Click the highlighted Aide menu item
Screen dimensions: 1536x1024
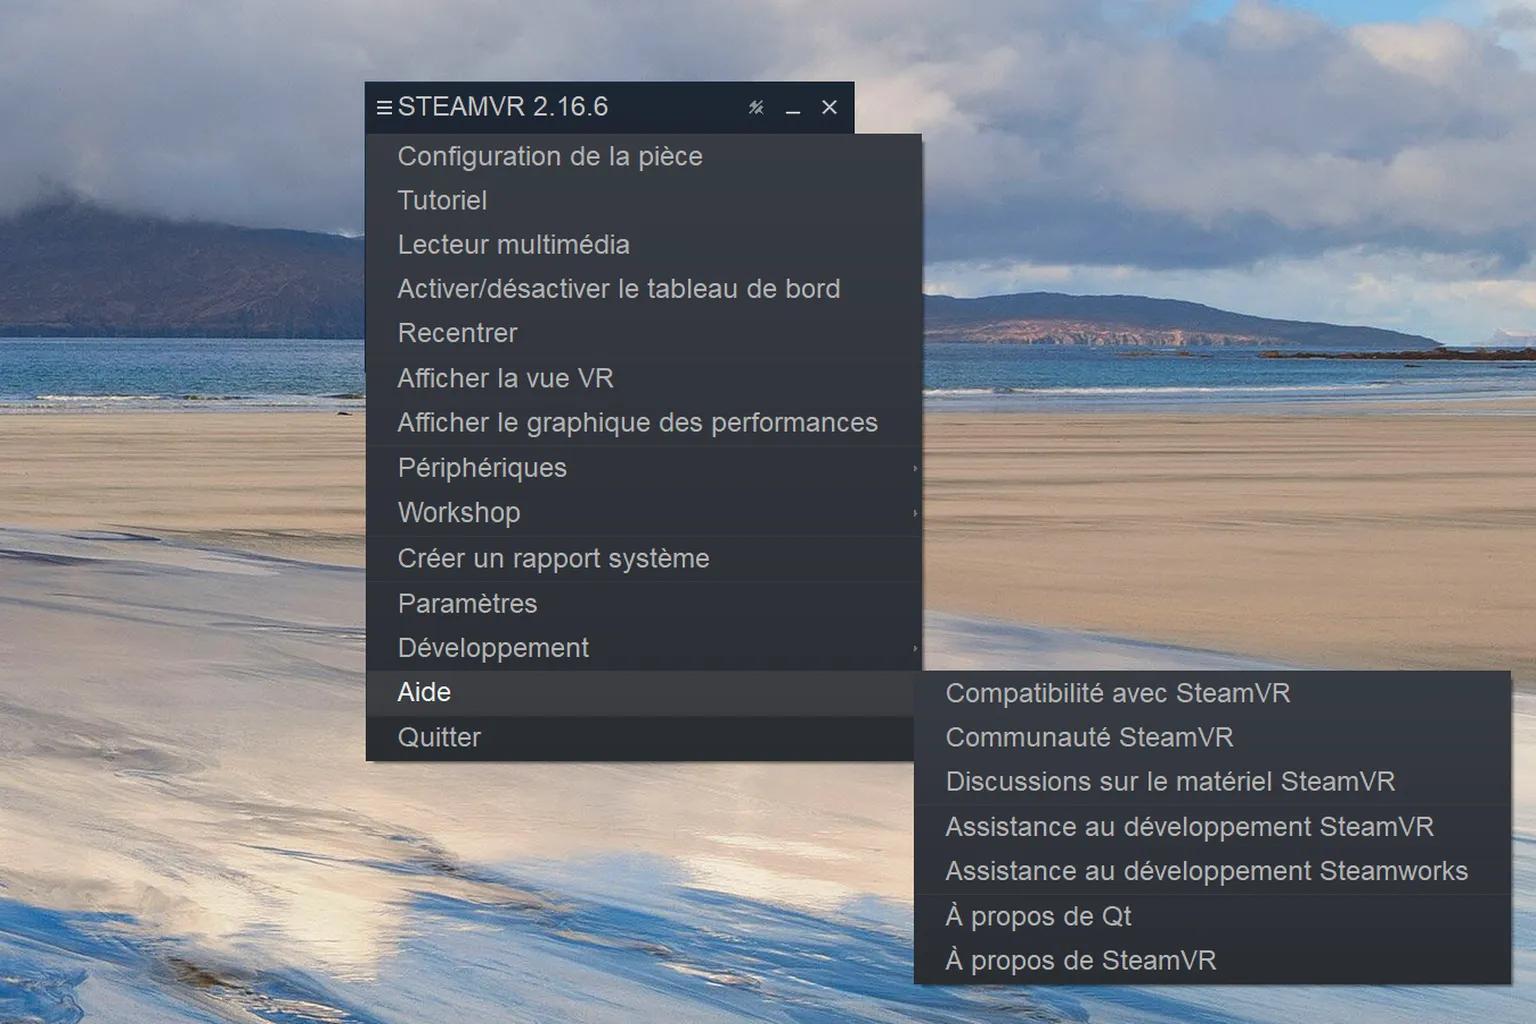pos(641,692)
